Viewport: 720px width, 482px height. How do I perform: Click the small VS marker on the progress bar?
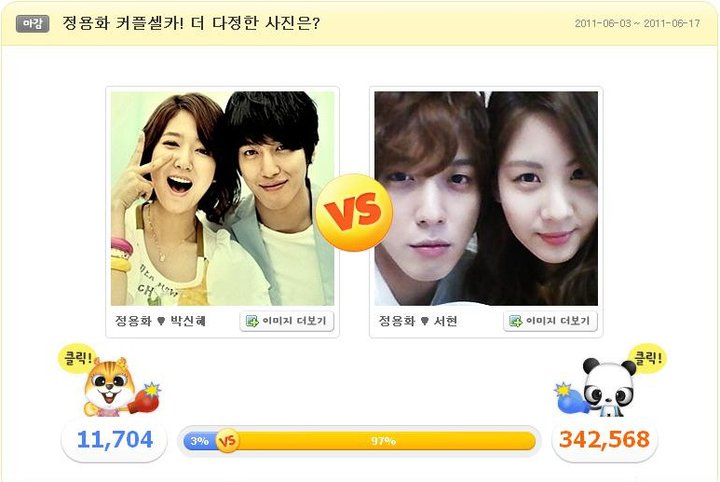click(227, 441)
